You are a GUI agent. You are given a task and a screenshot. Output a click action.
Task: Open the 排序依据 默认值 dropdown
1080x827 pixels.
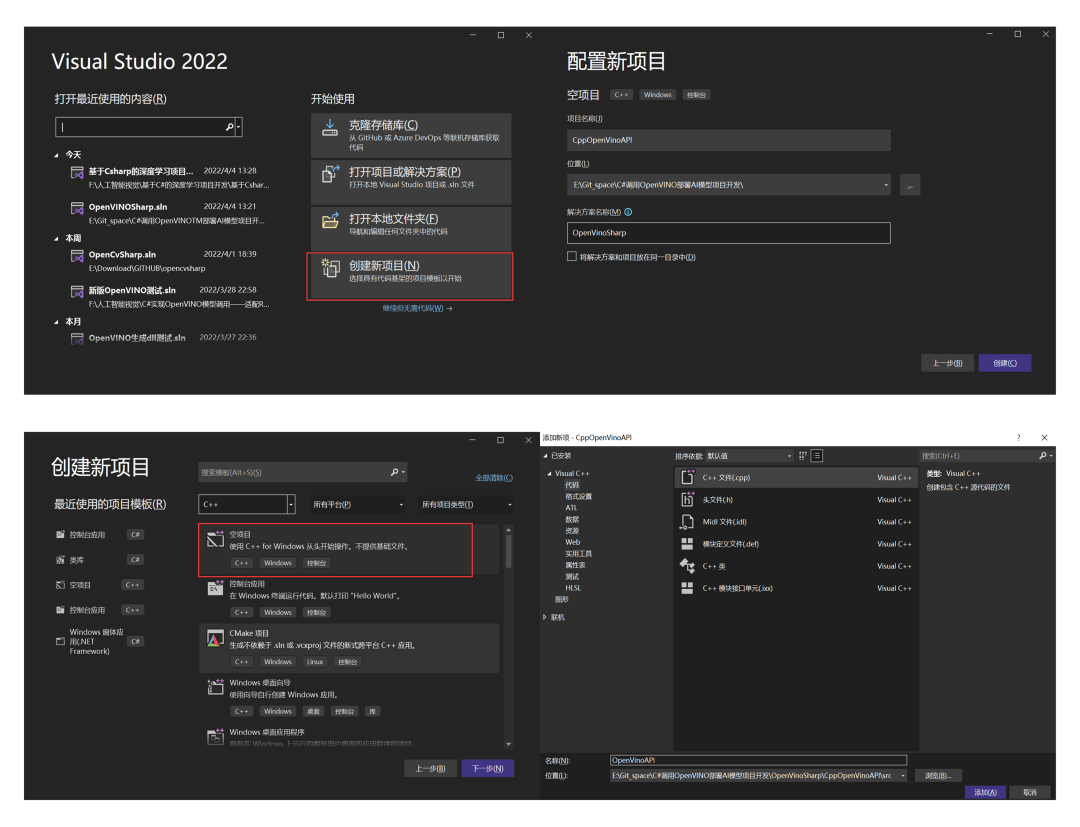point(789,456)
